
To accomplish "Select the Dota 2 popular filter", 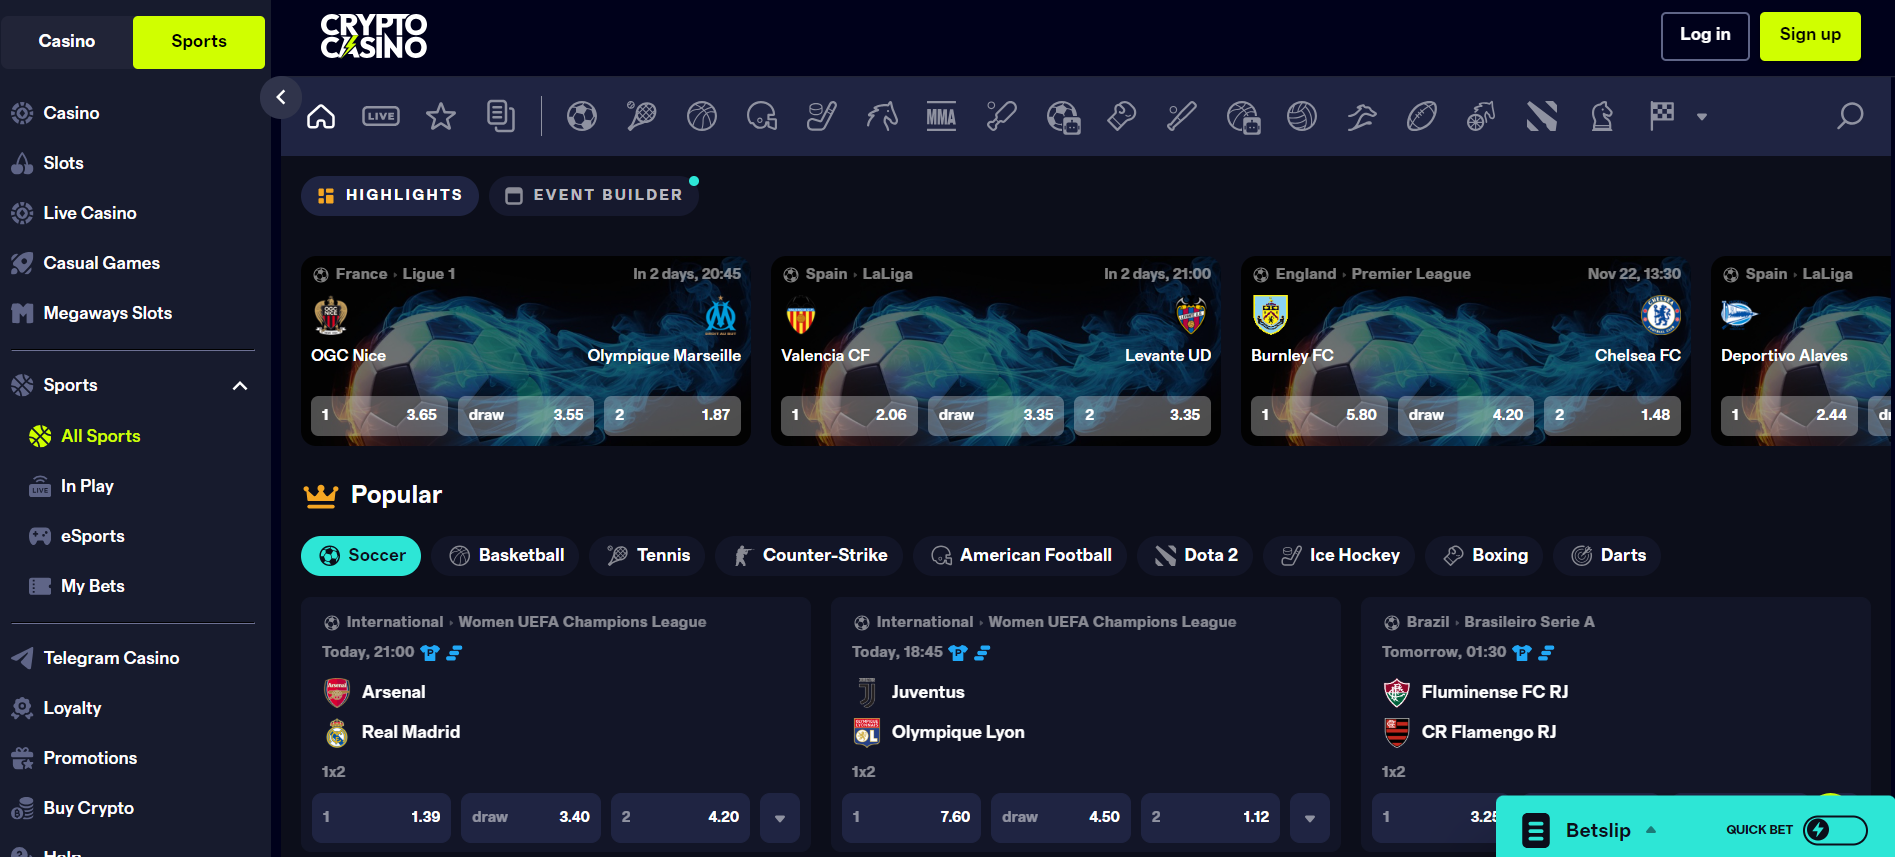I will tap(1195, 555).
